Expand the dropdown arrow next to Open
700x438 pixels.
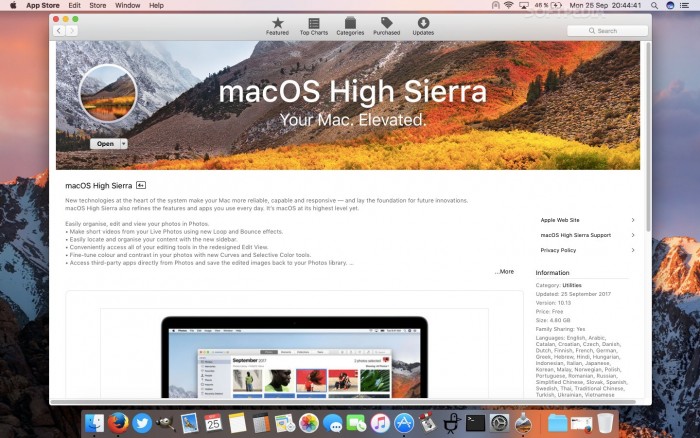pyautogui.click(x=124, y=144)
